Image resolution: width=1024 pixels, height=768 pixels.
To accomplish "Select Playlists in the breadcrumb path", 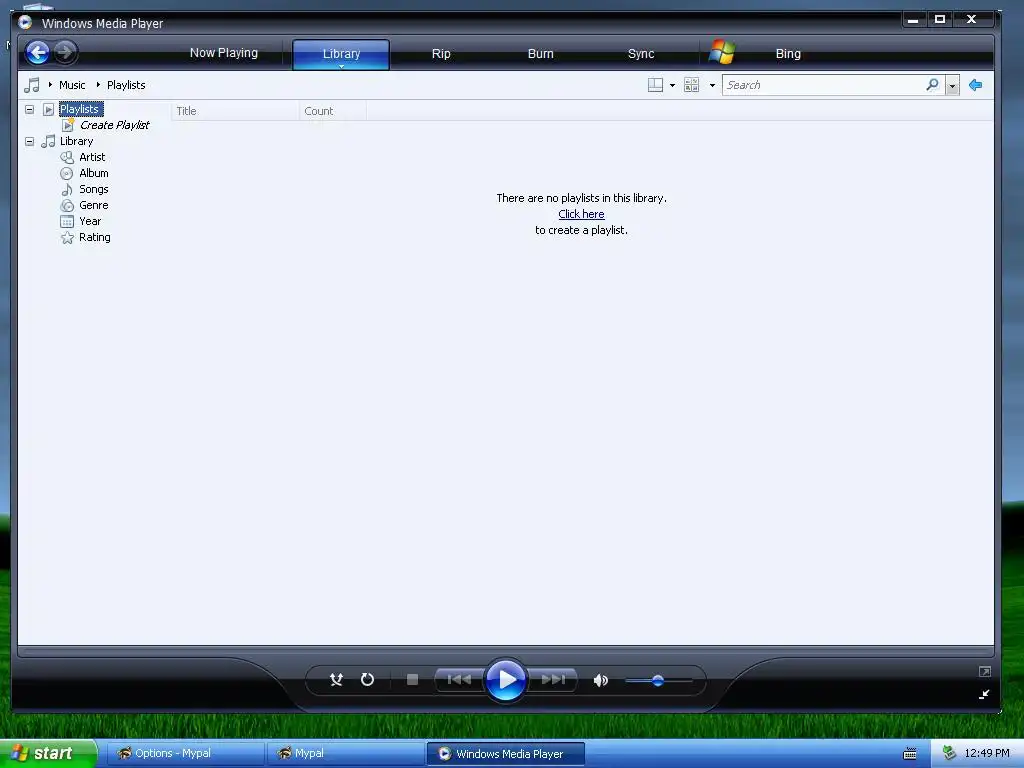I will 126,85.
